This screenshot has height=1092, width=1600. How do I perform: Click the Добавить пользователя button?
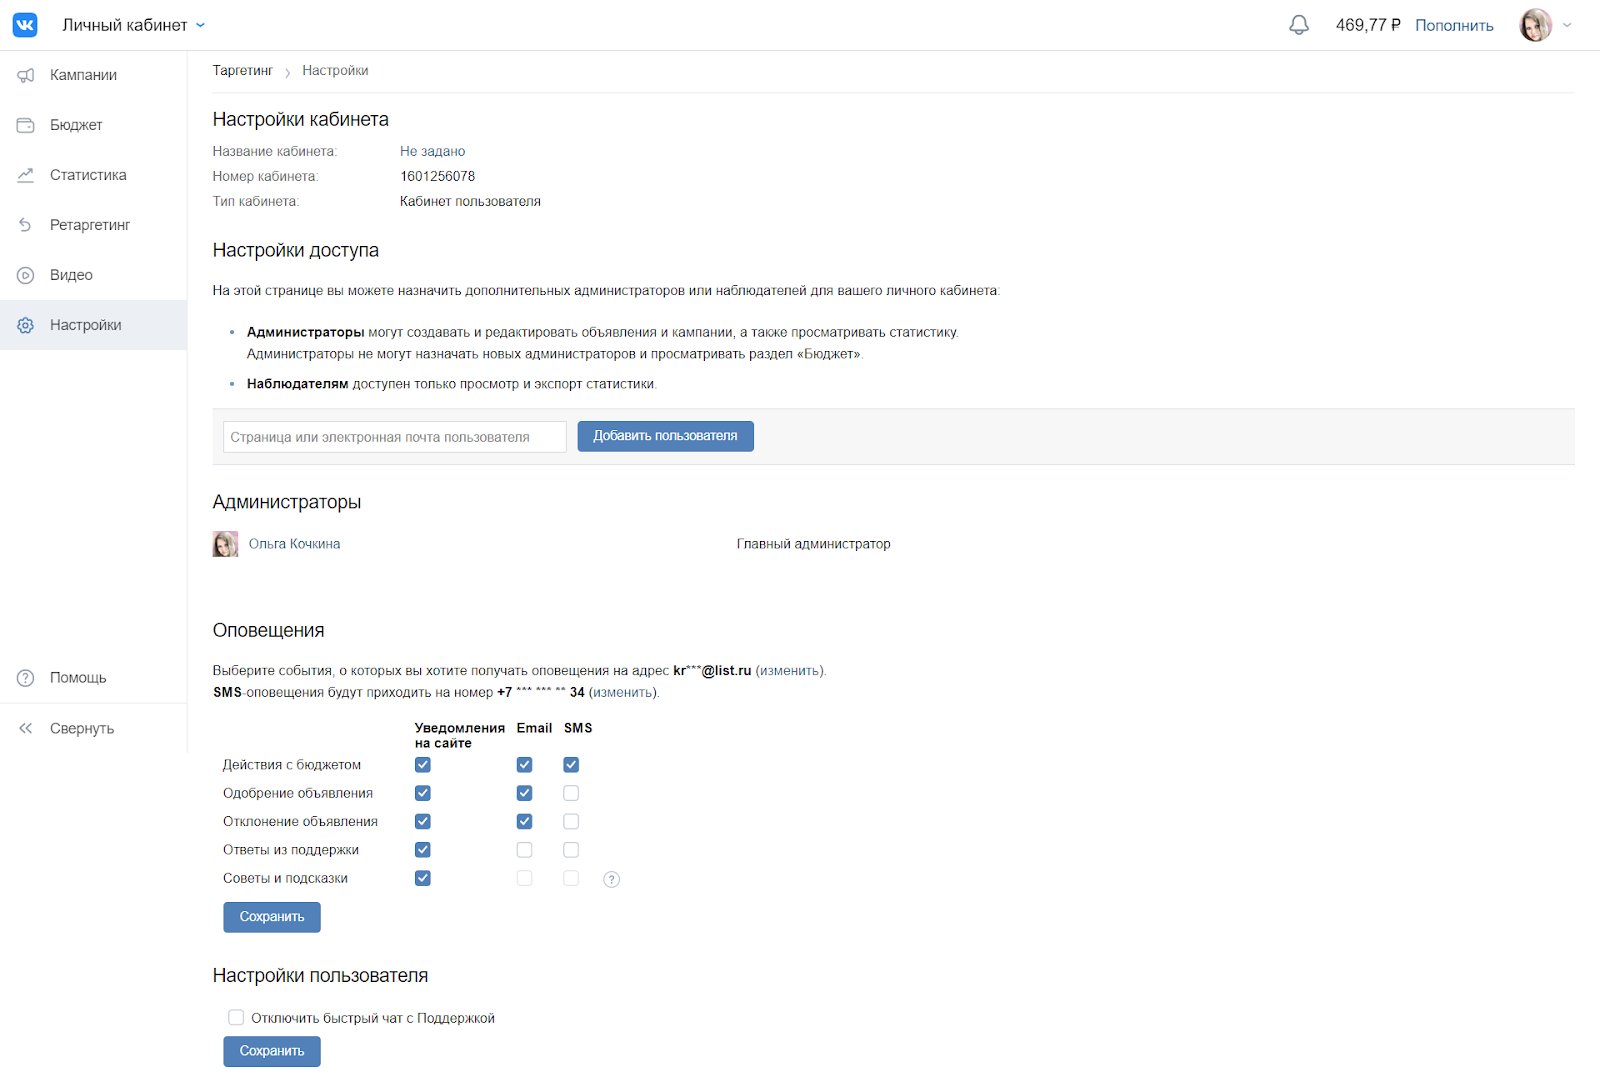[665, 436]
